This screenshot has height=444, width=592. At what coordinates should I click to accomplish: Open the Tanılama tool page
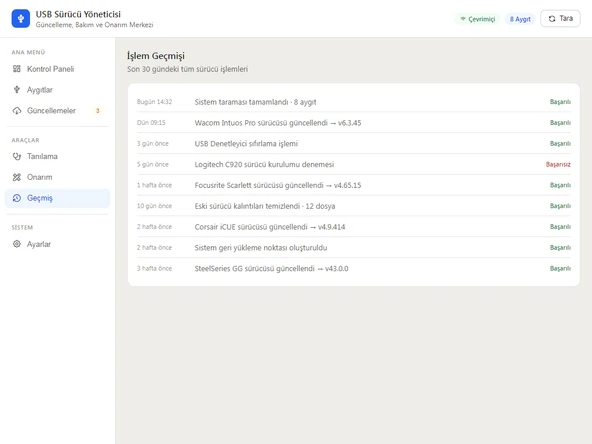pyautogui.click(x=57, y=156)
